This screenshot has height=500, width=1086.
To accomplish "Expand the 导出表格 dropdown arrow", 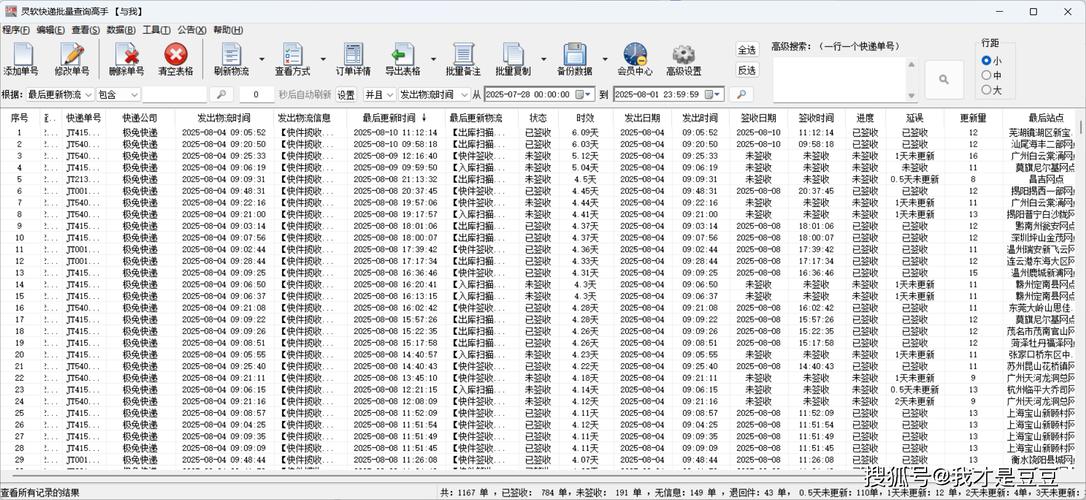I will 433,59.
